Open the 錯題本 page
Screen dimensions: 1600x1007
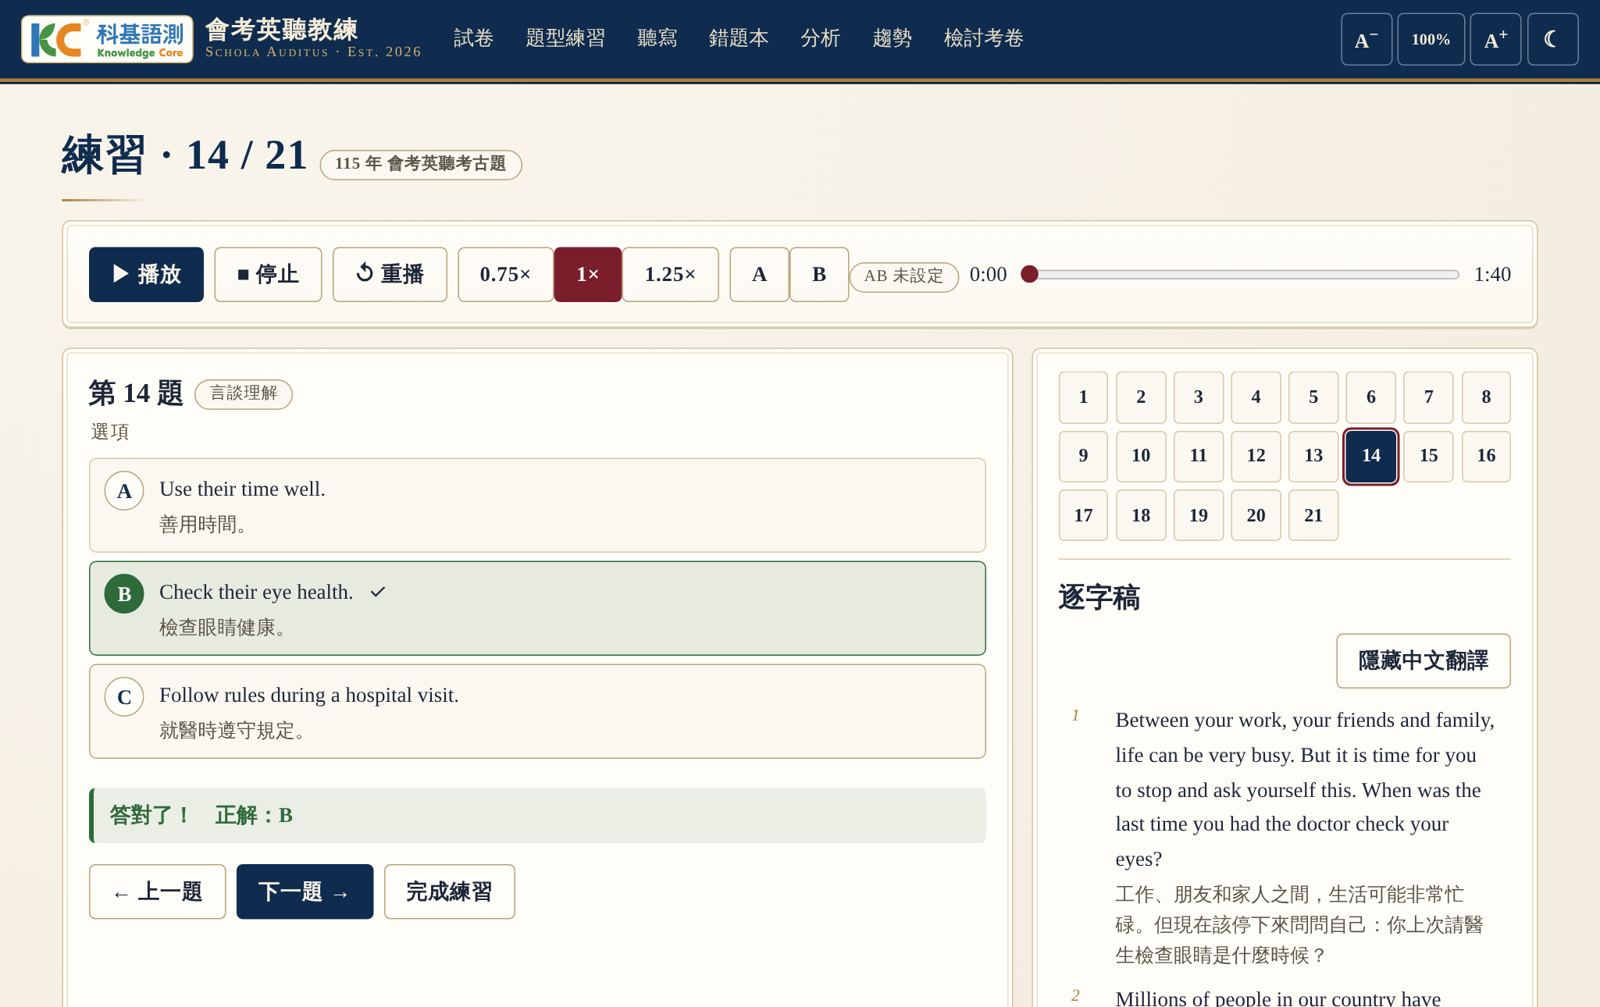[739, 38]
